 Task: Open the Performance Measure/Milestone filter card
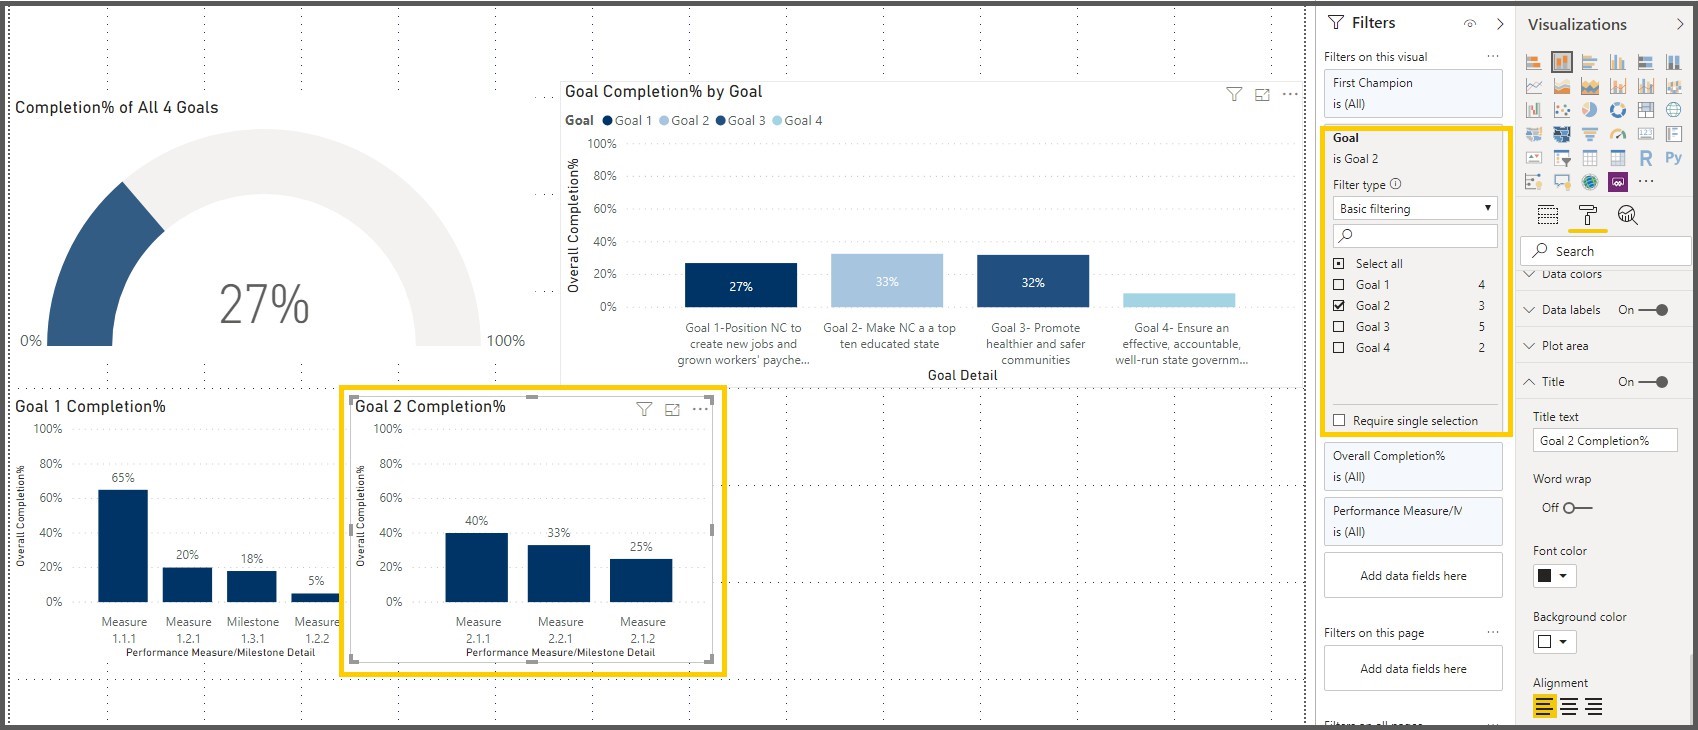click(1413, 521)
